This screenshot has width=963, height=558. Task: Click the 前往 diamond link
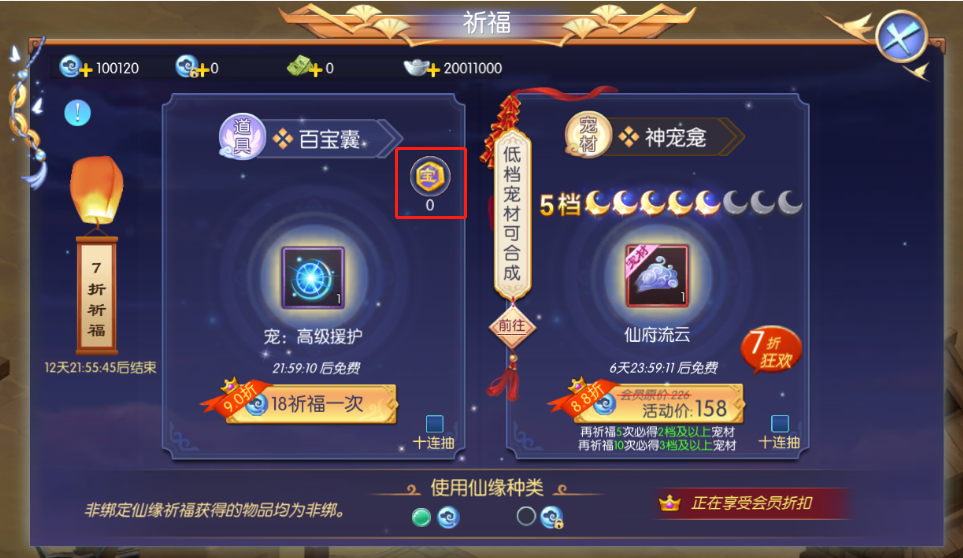click(512, 327)
